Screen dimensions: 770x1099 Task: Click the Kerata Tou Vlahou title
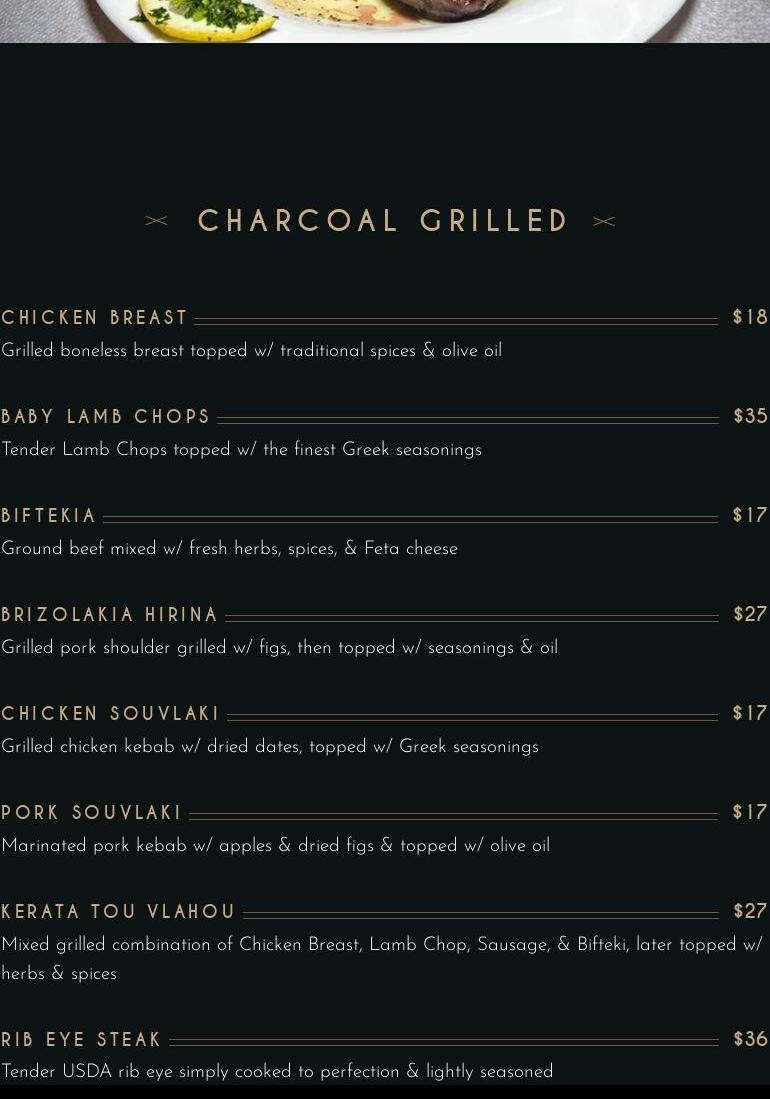coord(118,912)
